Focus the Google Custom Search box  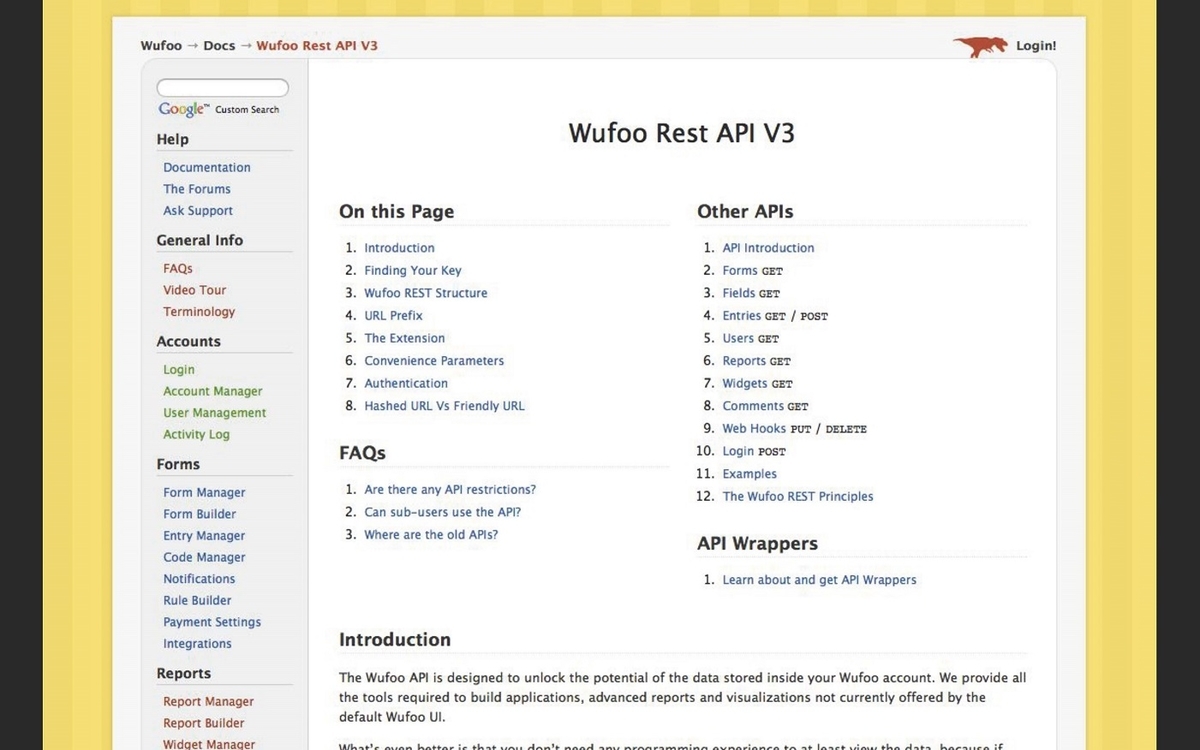point(223,88)
